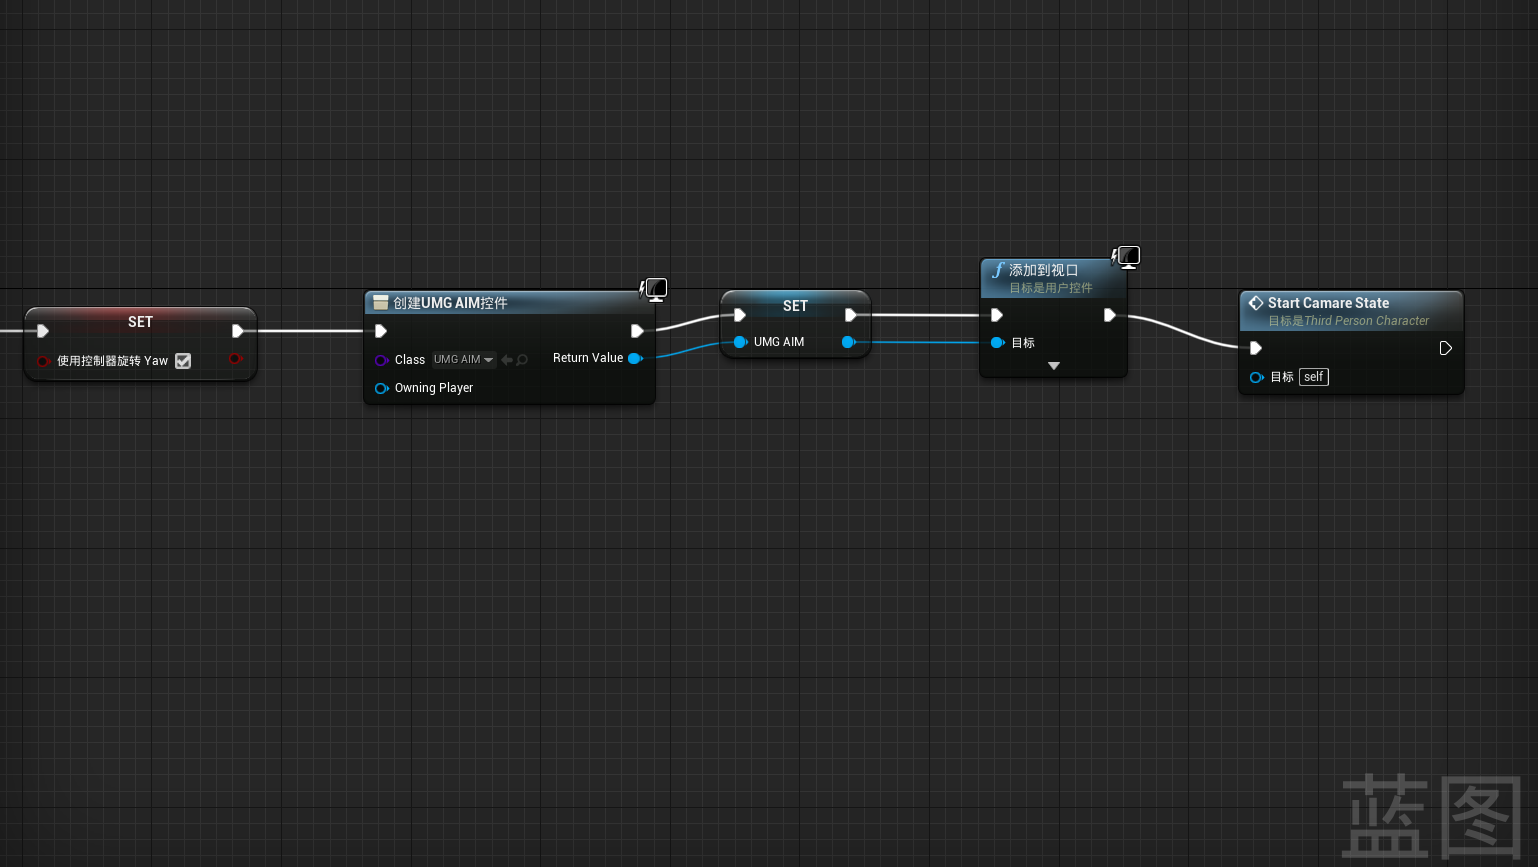The width and height of the screenshot is (1538, 867).
Task: Click input exec pin of 添加到视口 node
Action: (997, 315)
